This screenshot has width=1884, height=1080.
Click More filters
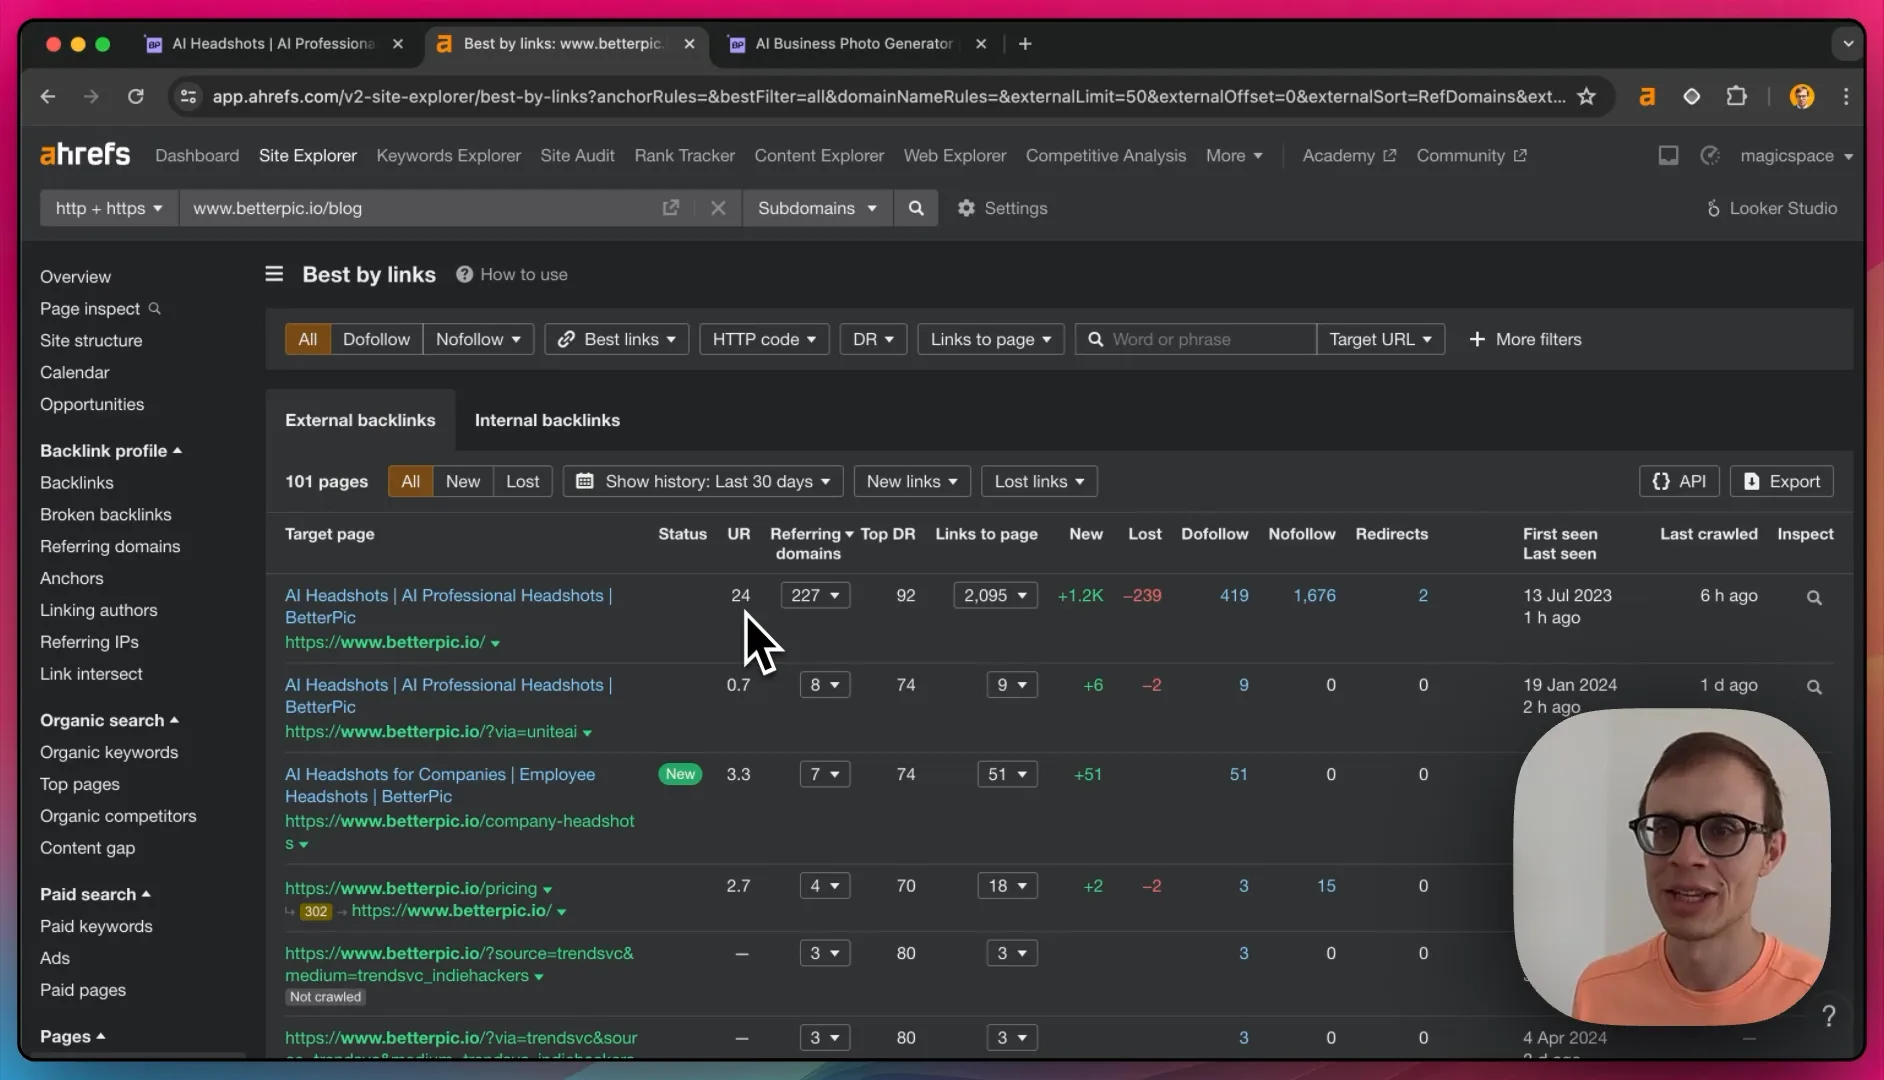coord(1525,339)
